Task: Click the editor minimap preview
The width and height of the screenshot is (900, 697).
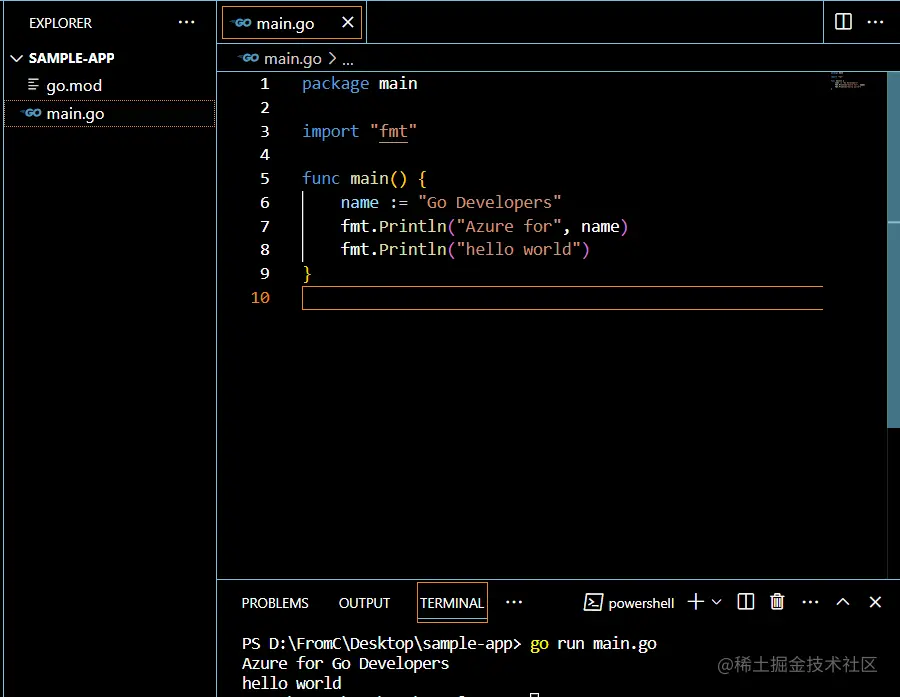Action: tap(848, 81)
